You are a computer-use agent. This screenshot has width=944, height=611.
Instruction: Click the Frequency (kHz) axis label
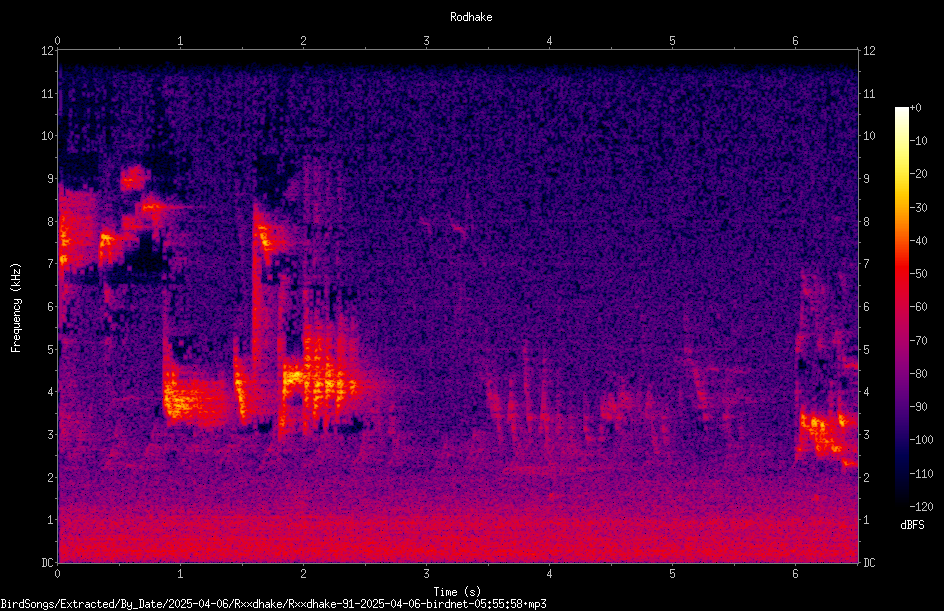pos(16,307)
